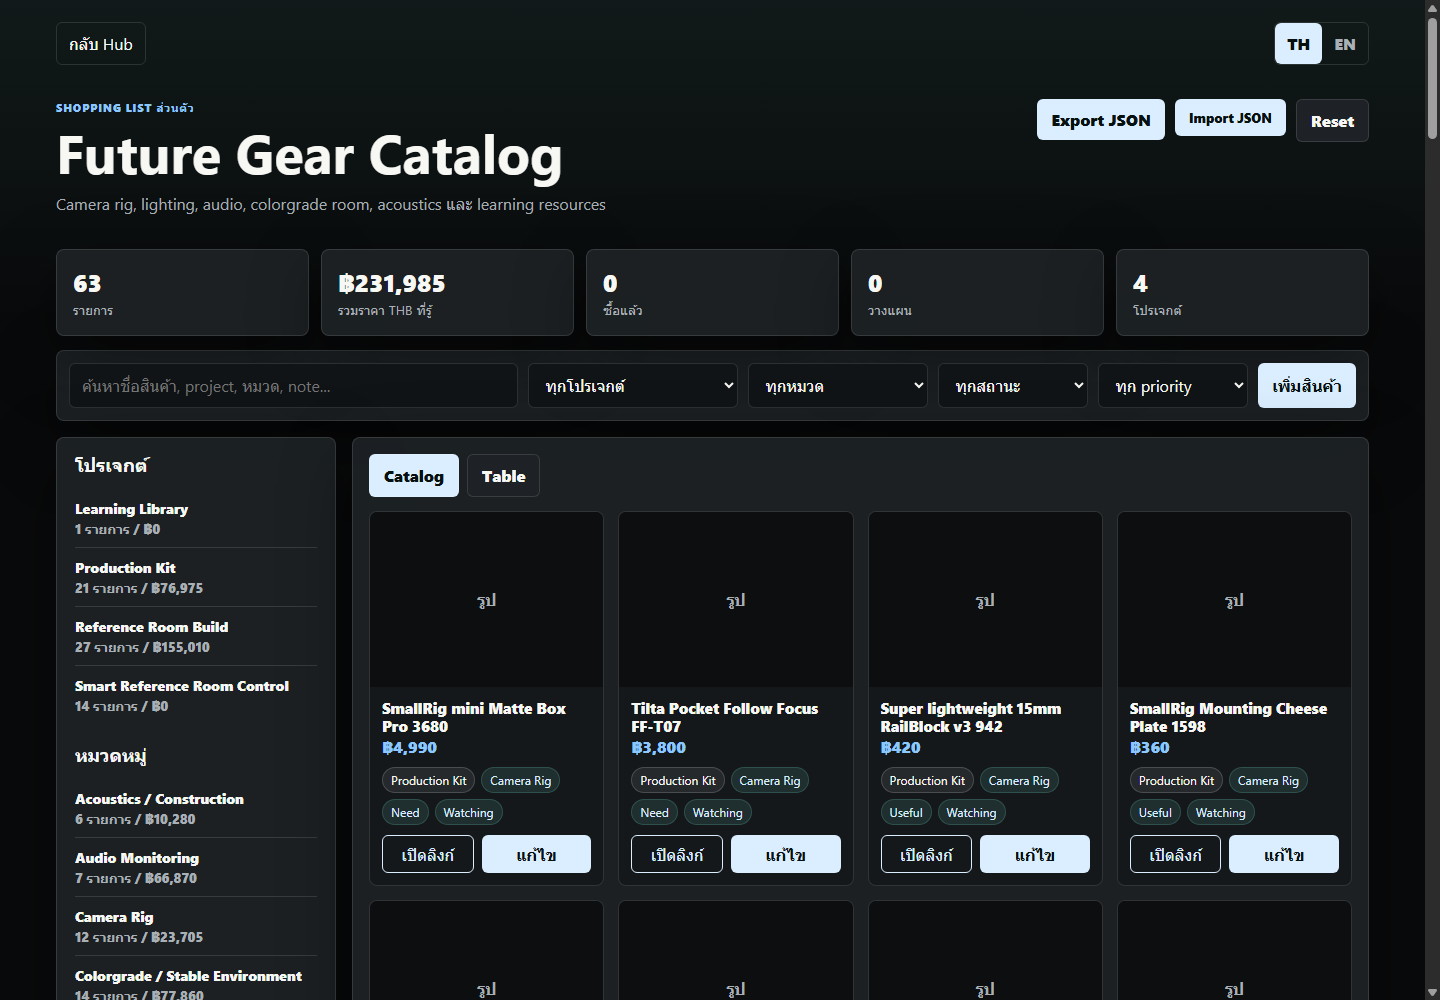Click Need tag on Matte Box card
This screenshot has width=1440, height=1000.
(x=405, y=813)
